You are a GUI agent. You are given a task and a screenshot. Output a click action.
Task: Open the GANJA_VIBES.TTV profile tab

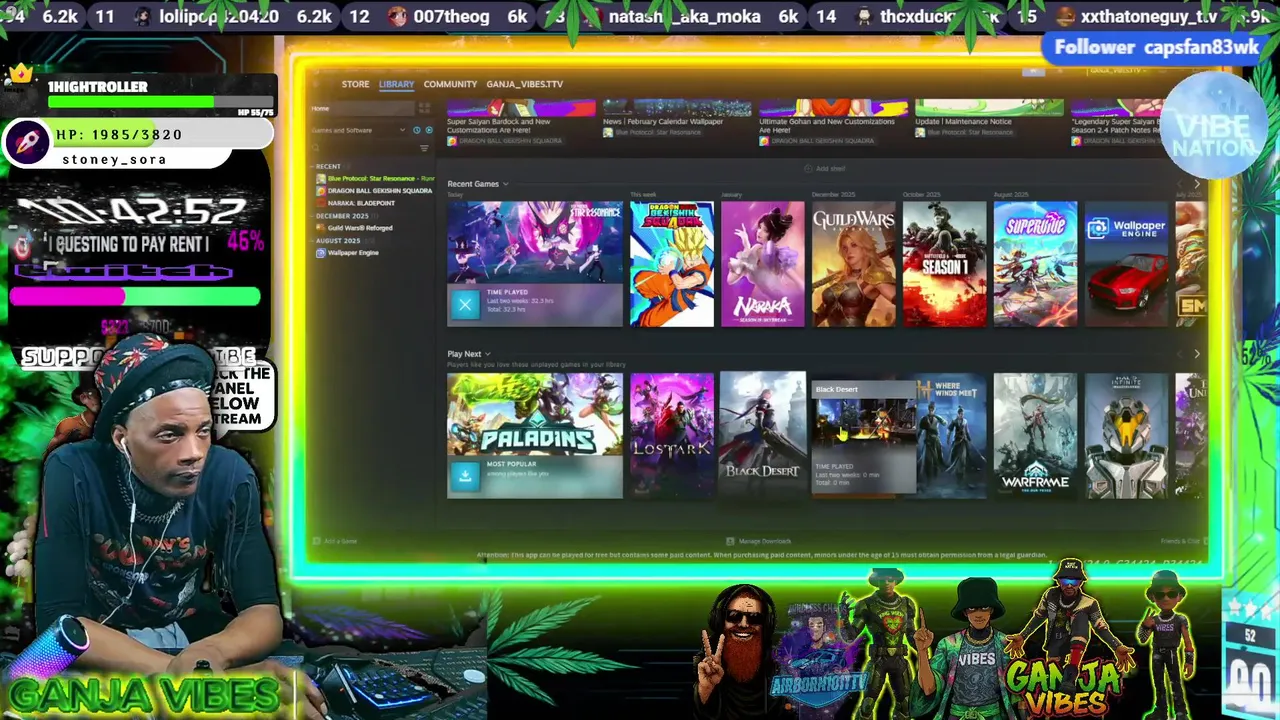[x=524, y=84]
